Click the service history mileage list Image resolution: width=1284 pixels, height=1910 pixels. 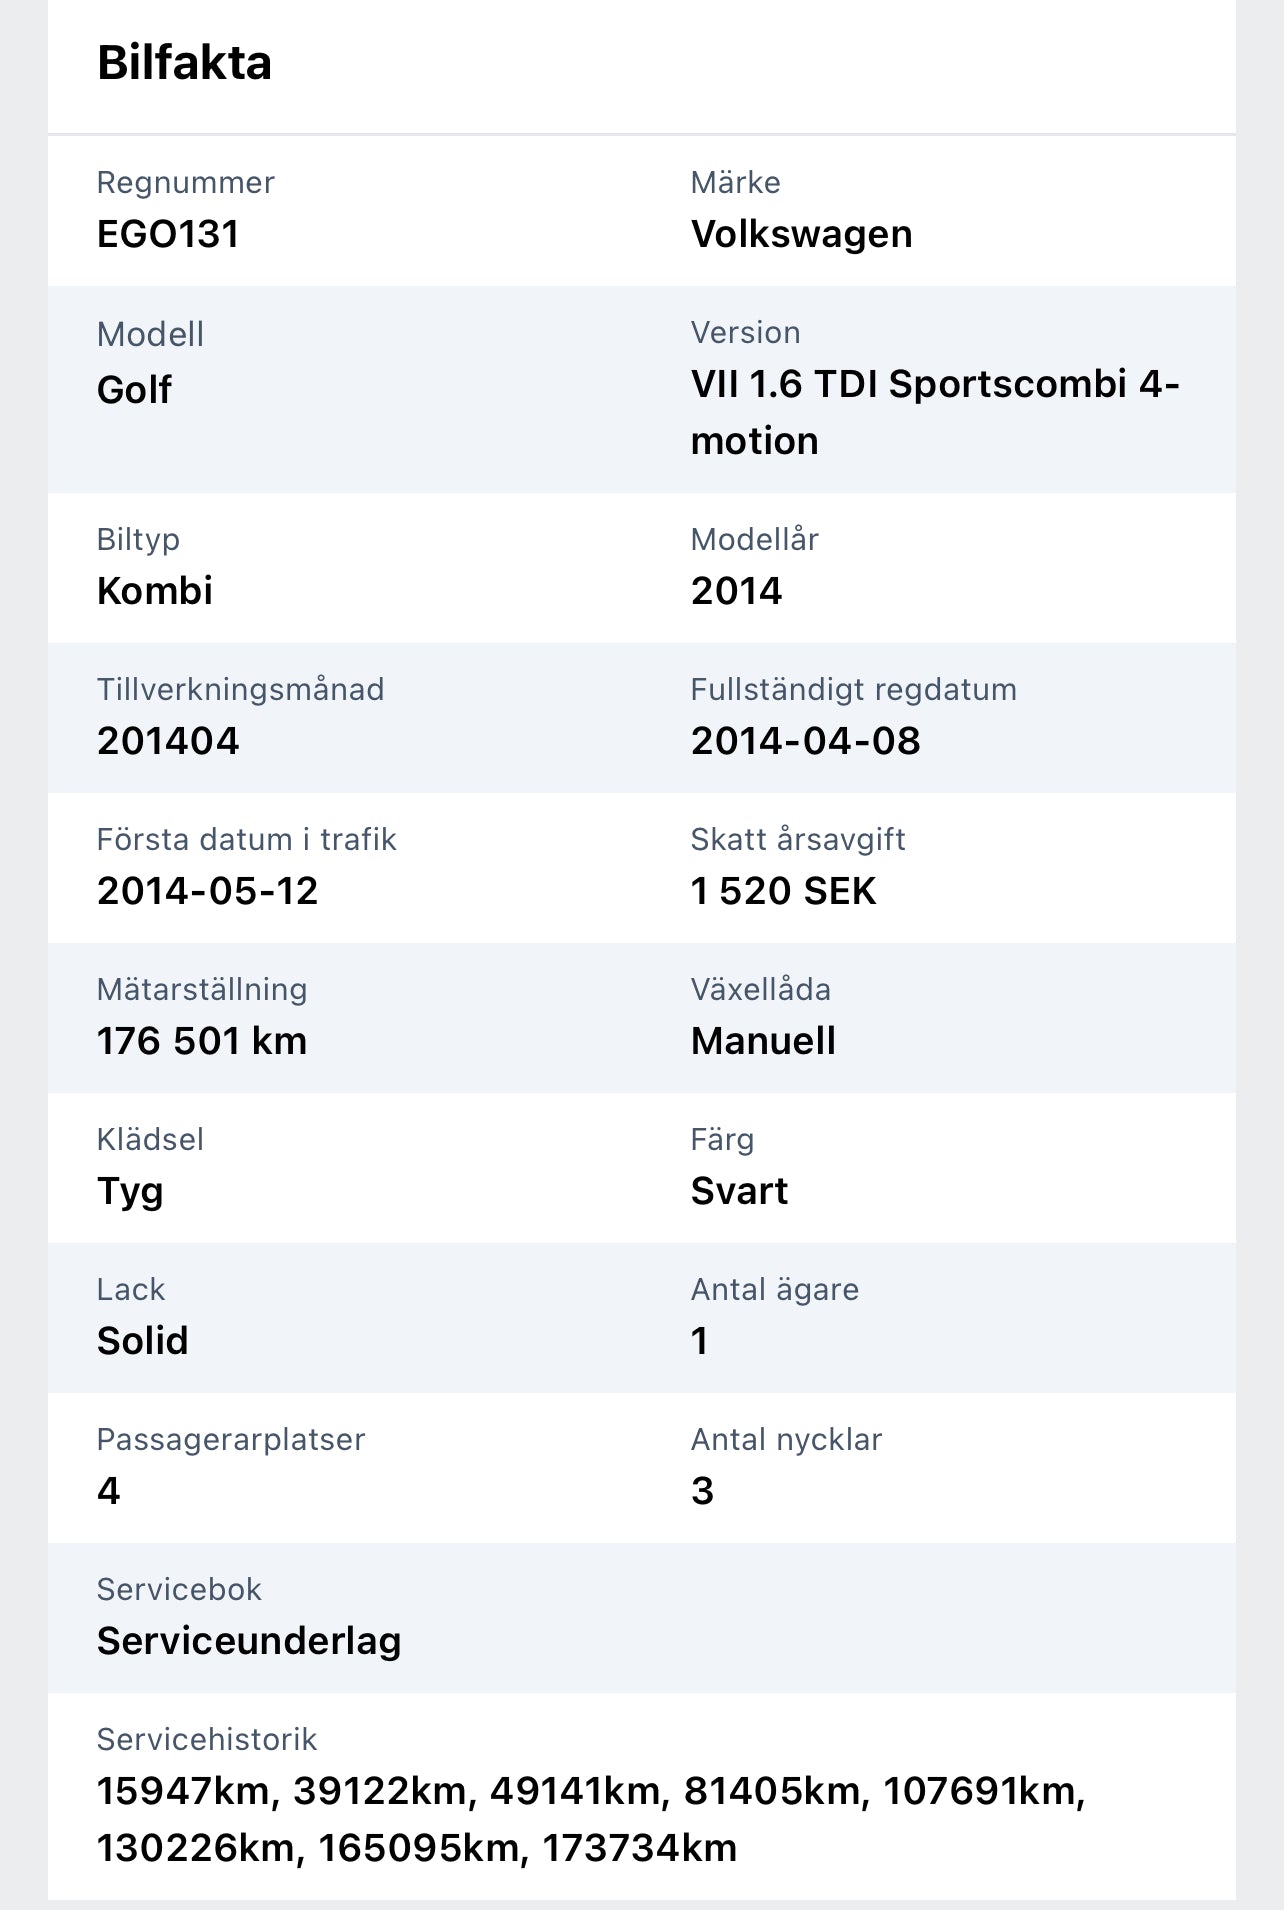tap(590, 1819)
